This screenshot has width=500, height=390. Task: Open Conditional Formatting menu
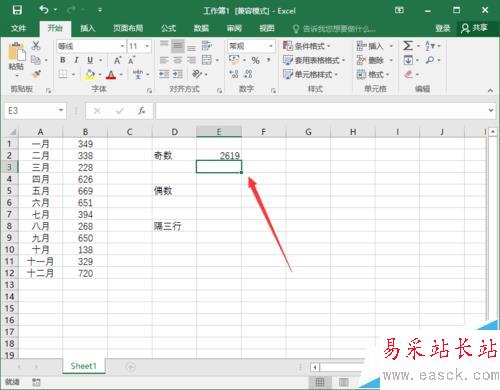306,46
